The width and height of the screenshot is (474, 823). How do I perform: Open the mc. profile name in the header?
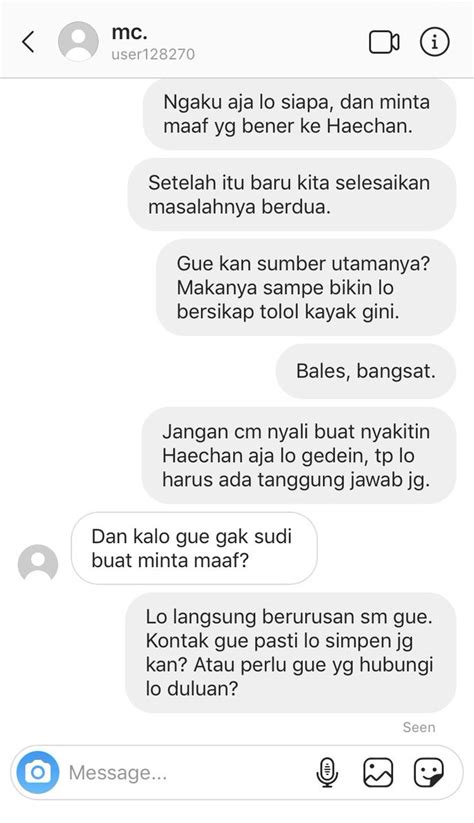(129, 33)
